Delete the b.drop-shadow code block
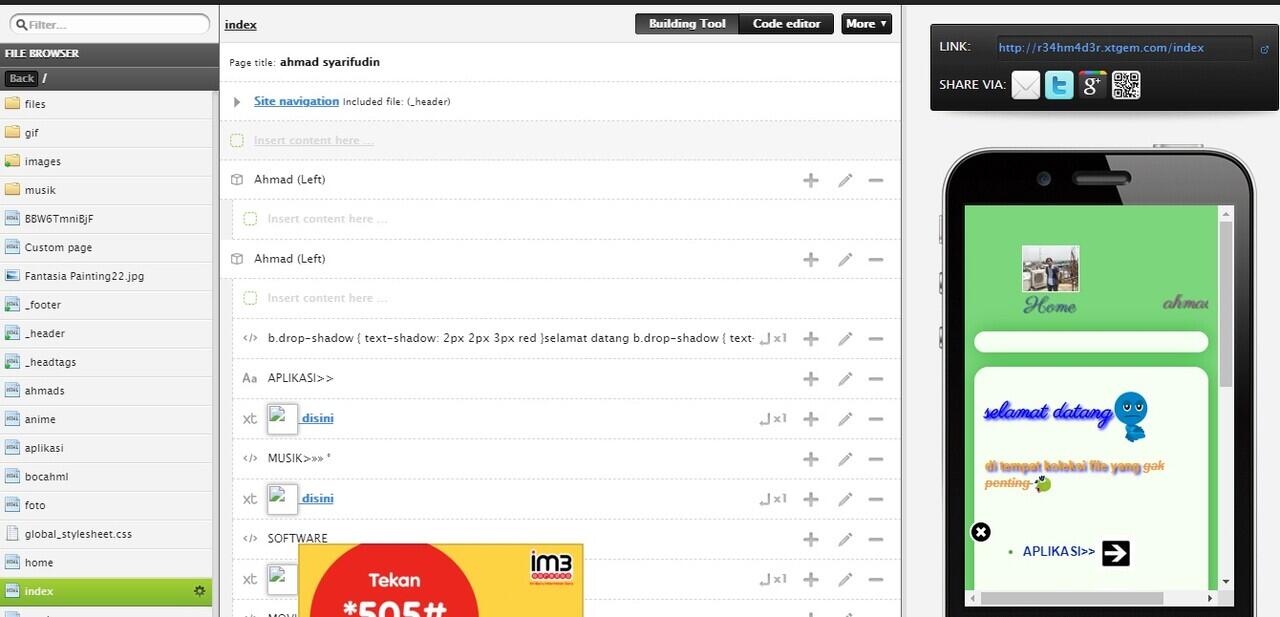 click(x=876, y=339)
